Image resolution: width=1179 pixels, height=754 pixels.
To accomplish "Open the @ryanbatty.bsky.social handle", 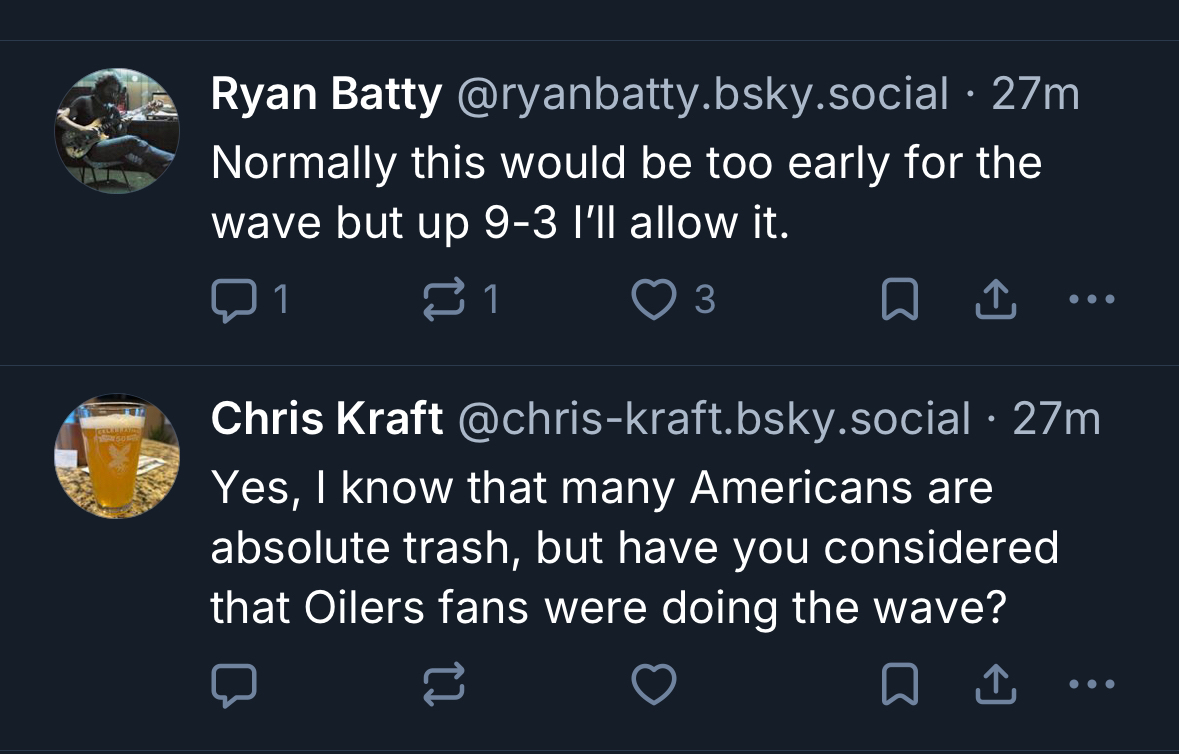I will tap(703, 95).
